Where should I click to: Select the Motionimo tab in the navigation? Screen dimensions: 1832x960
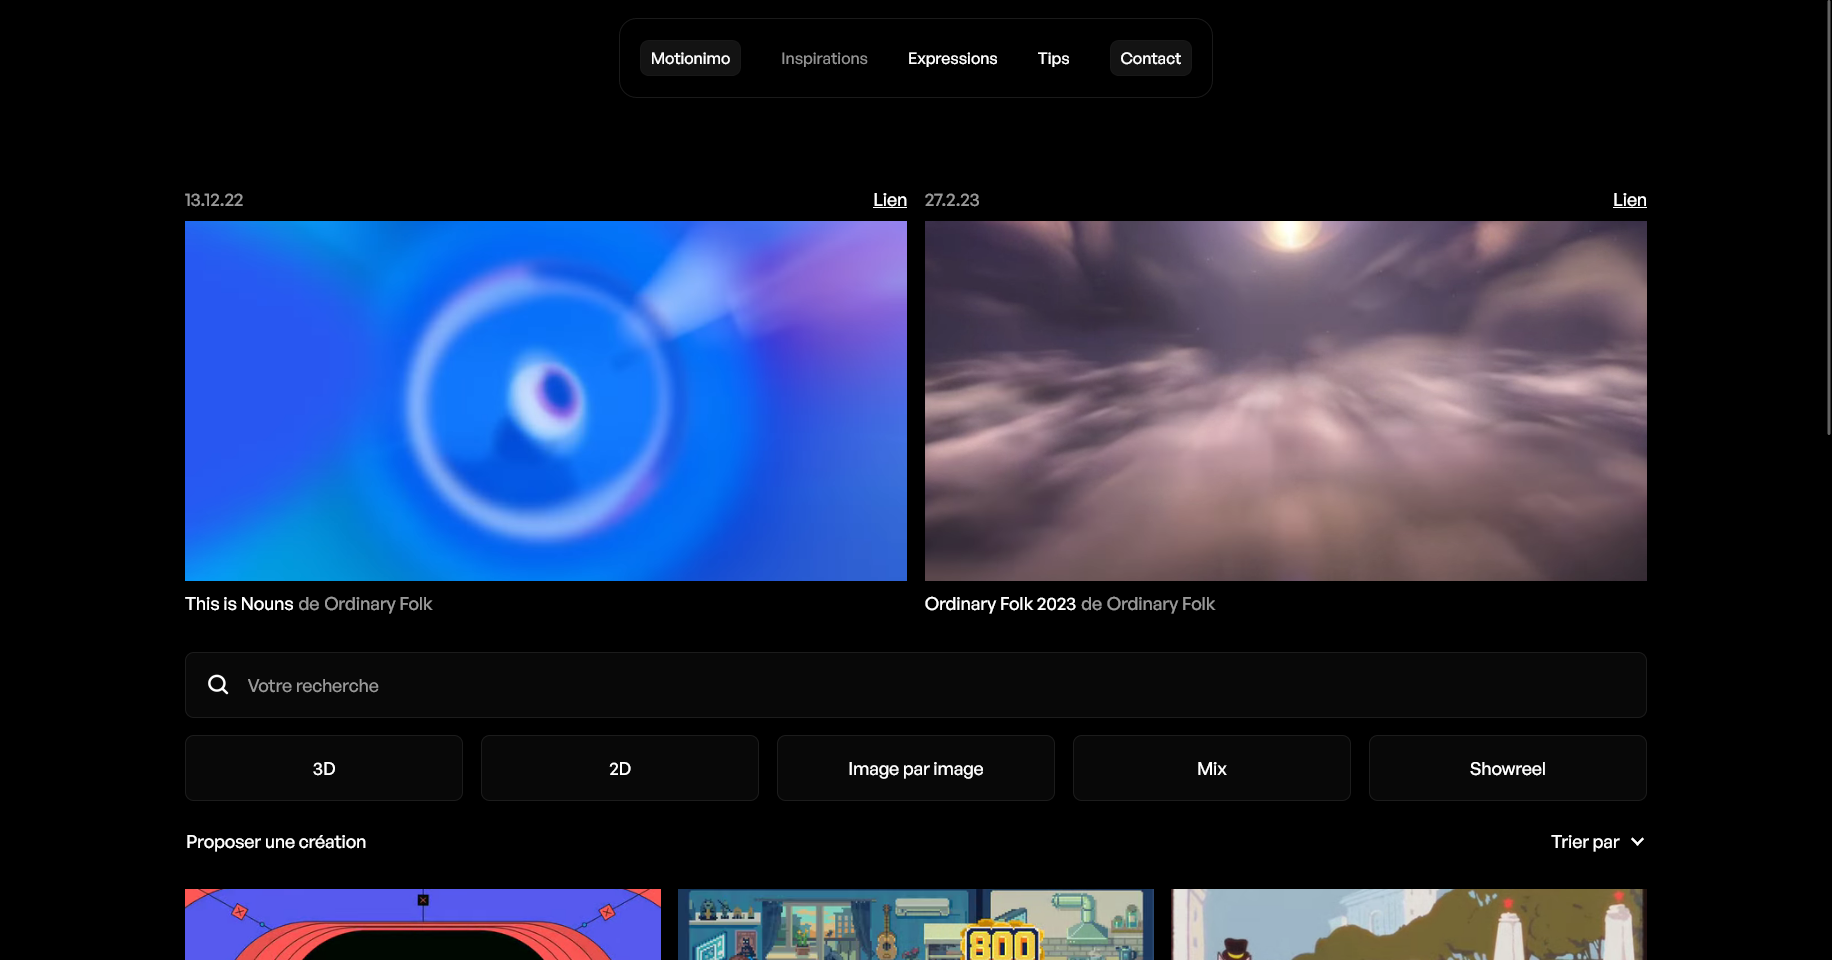pos(689,58)
